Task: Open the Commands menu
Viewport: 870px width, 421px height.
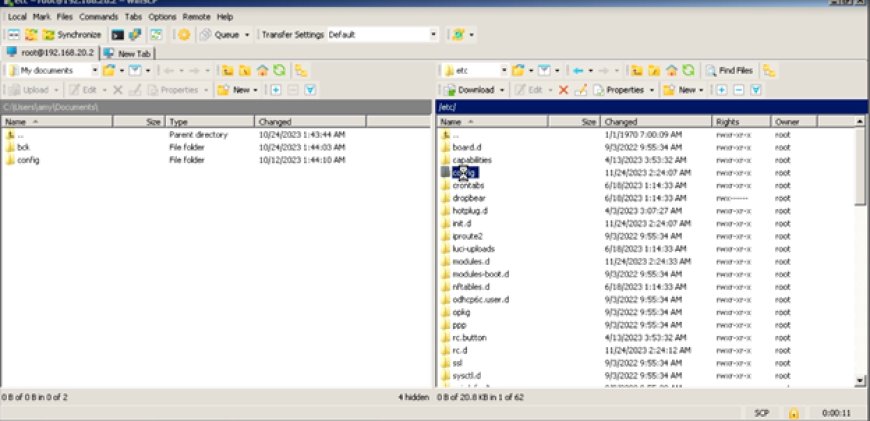Action: 98,17
